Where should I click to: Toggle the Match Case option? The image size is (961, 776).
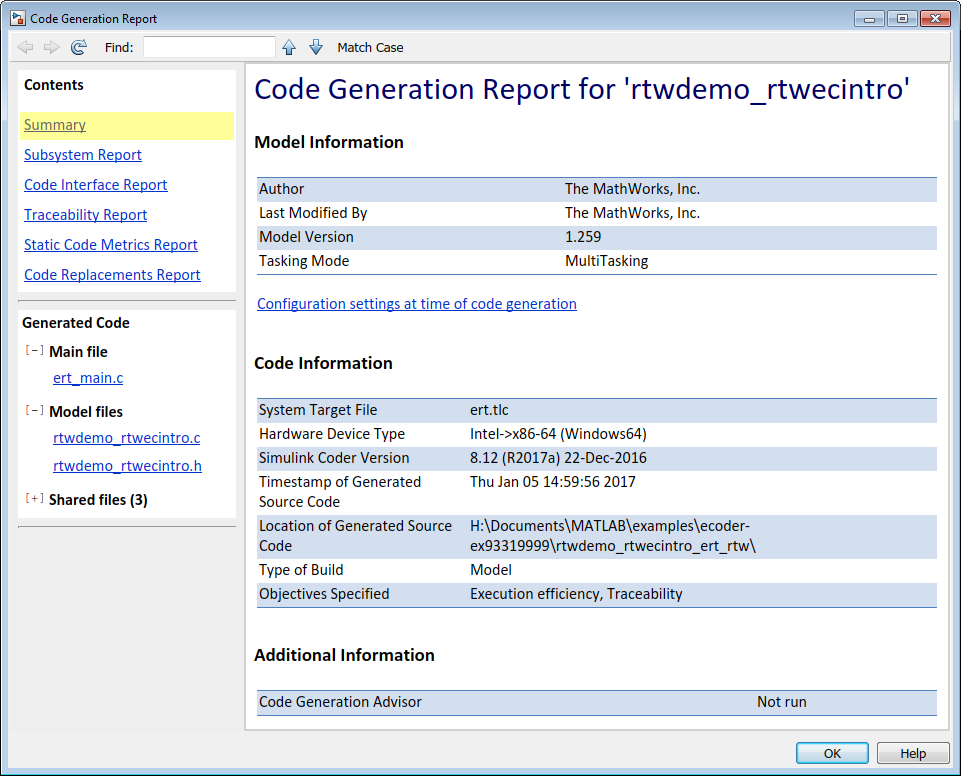coord(370,47)
